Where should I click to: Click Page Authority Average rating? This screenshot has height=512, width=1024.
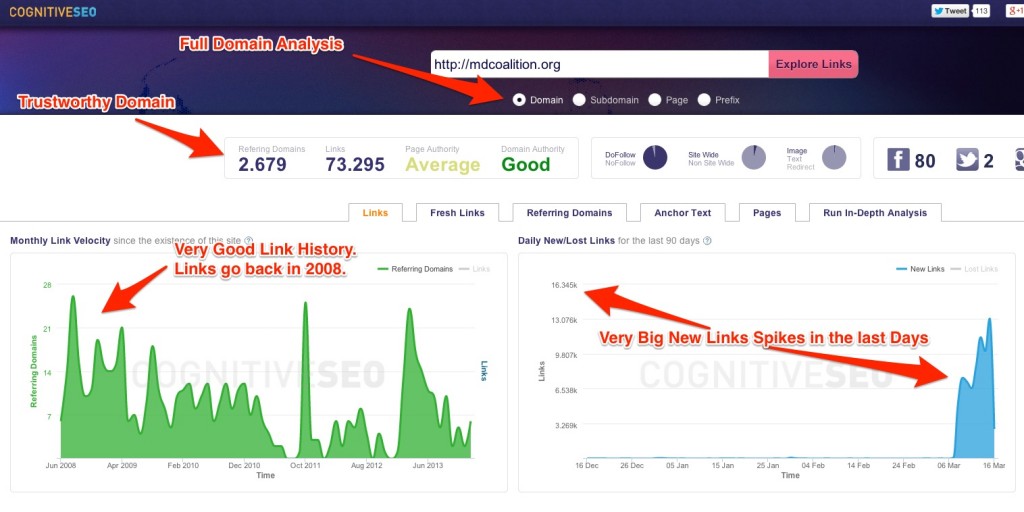442,165
